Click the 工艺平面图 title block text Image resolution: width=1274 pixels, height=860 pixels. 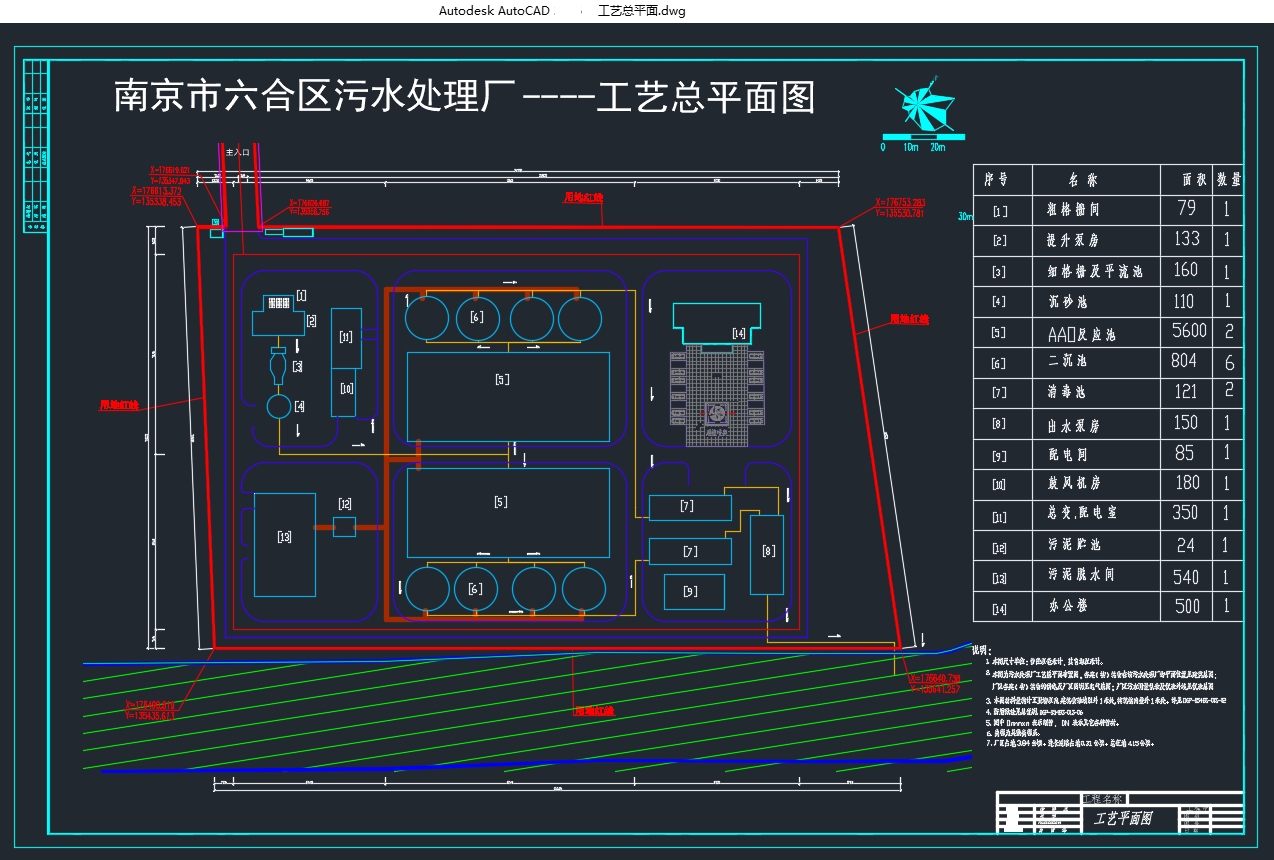(1124, 820)
